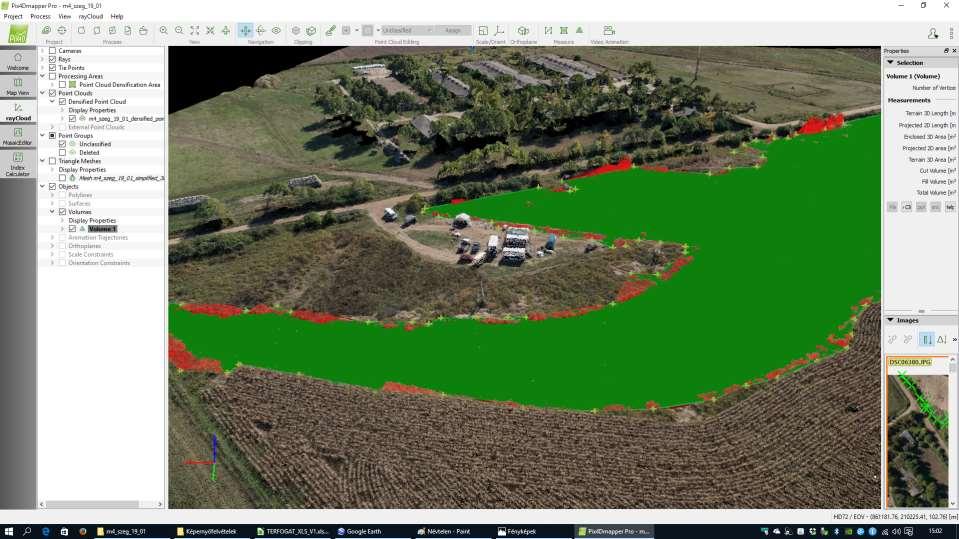959x539 pixels.
Task: Collapse the Processing Areas tree node
Action: [x=43, y=76]
